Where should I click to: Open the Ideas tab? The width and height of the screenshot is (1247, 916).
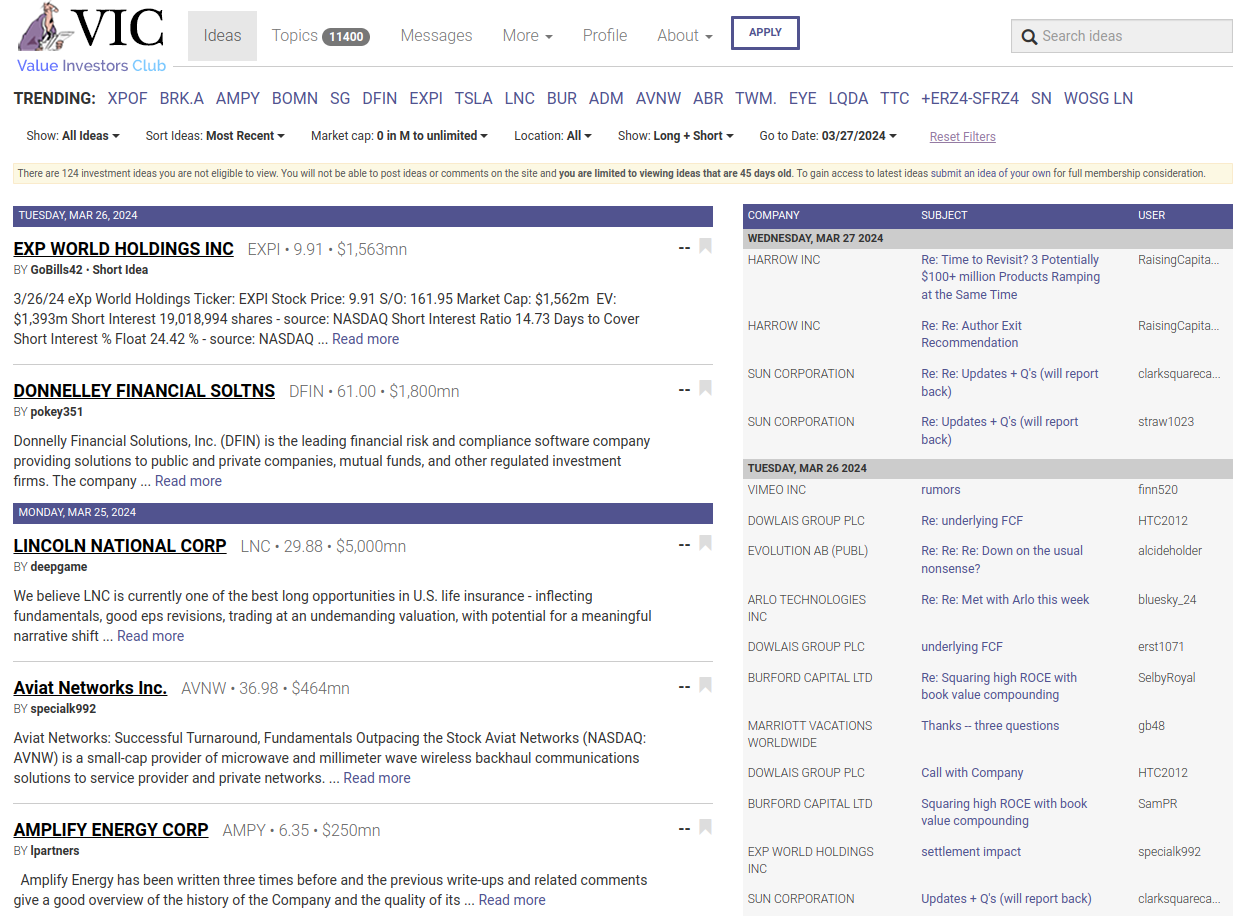coord(222,36)
